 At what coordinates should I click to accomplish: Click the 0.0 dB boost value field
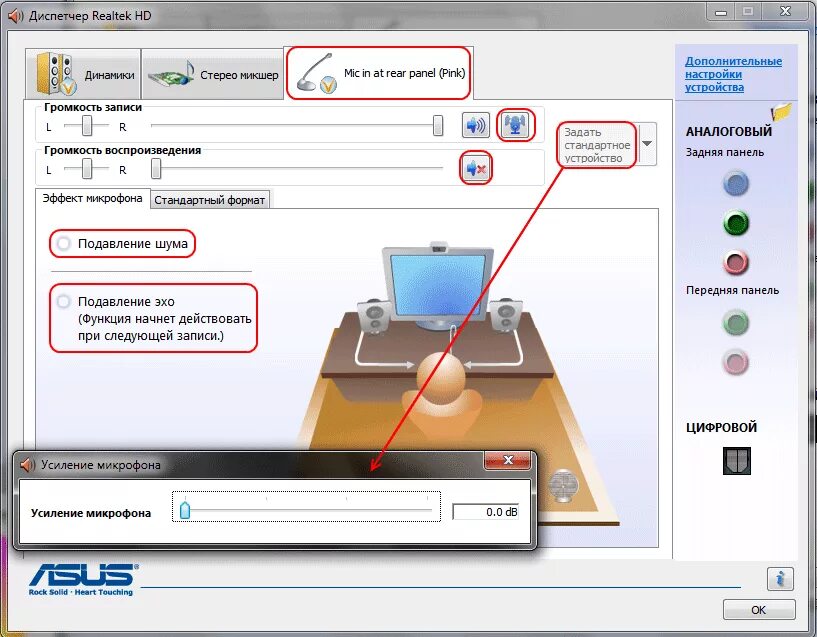coord(486,512)
